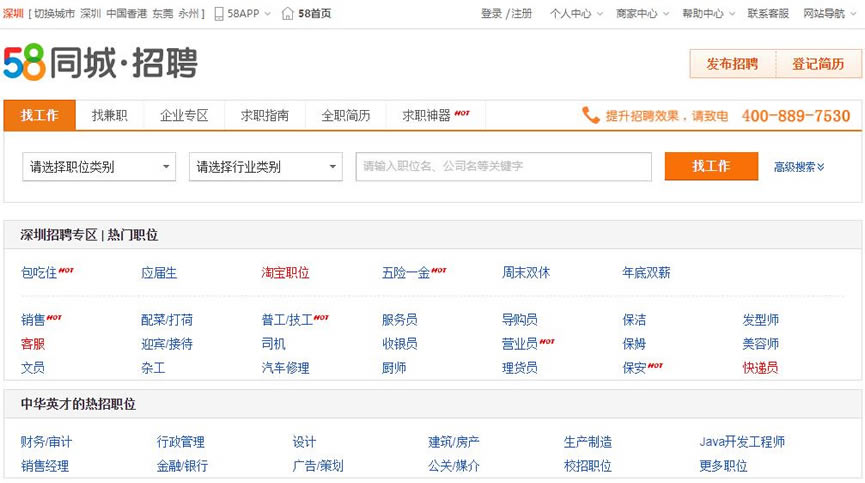Open 保洁 job link
This screenshot has width=865, height=483.
634,320
